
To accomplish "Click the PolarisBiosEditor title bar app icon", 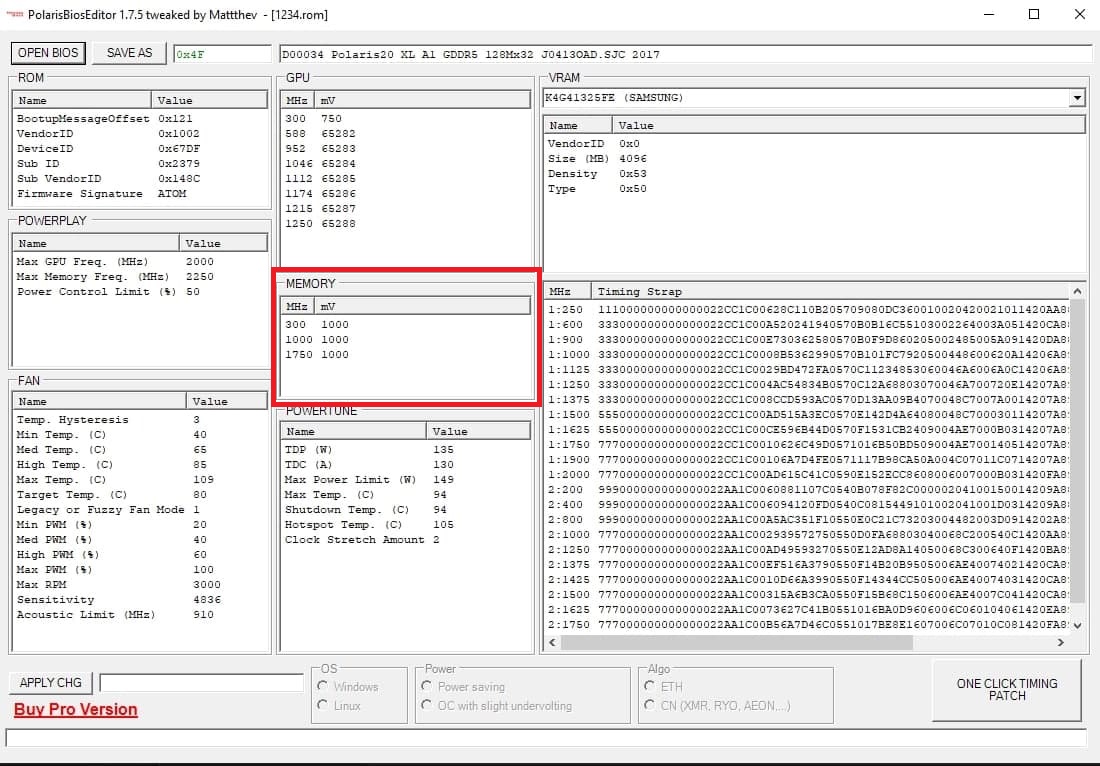I will (x=14, y=14).
